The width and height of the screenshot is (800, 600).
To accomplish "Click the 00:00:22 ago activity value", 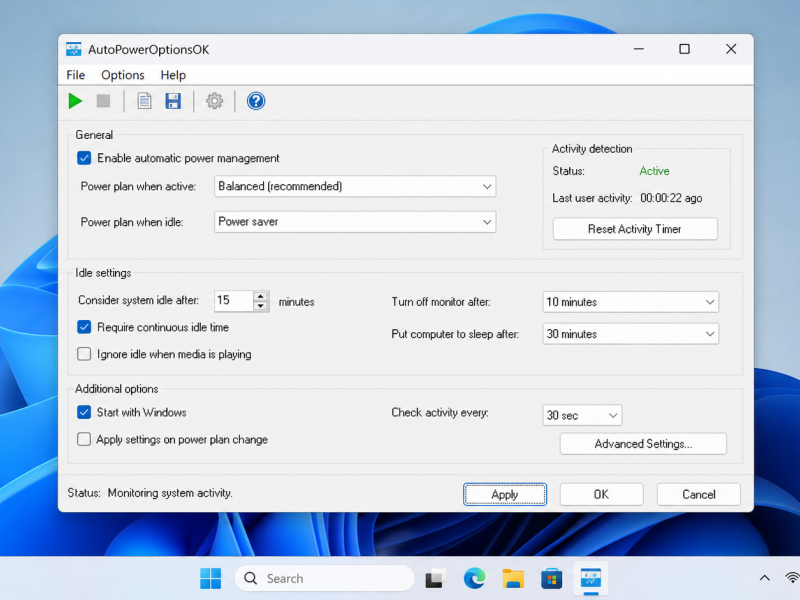I will (671, 198).
